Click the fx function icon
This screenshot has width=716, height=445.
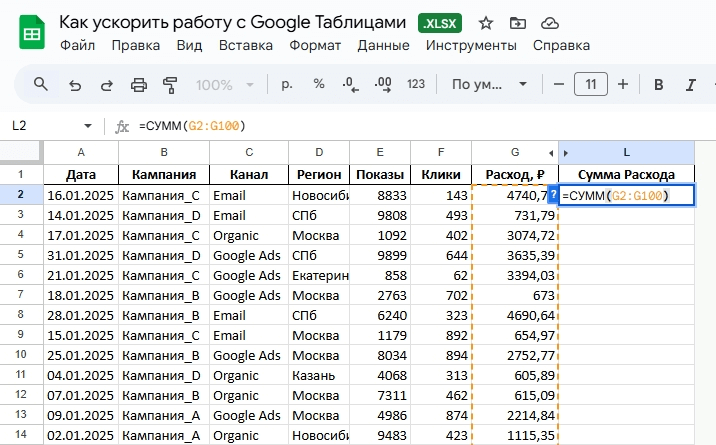point(122,126)
